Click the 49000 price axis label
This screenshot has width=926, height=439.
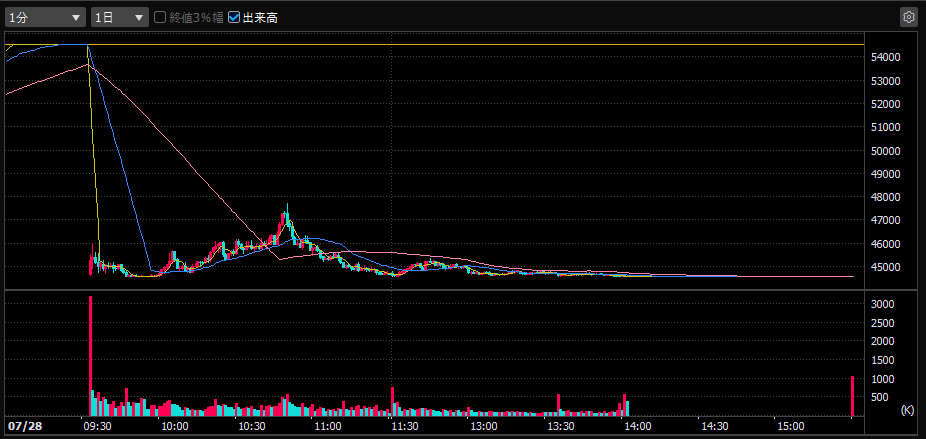pos(886,174)
